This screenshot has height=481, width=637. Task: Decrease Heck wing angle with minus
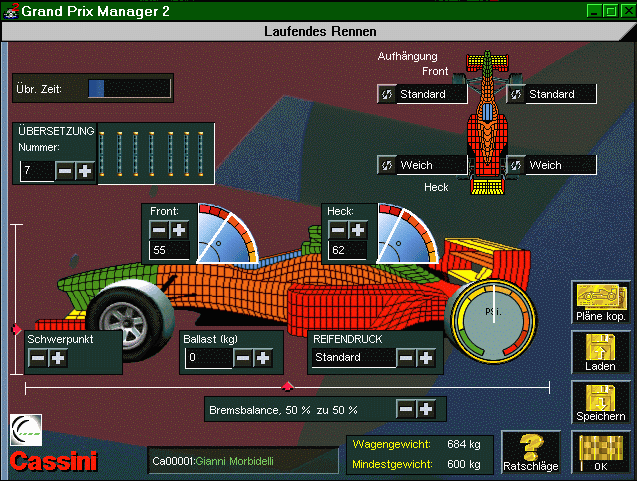click(338, 230)
